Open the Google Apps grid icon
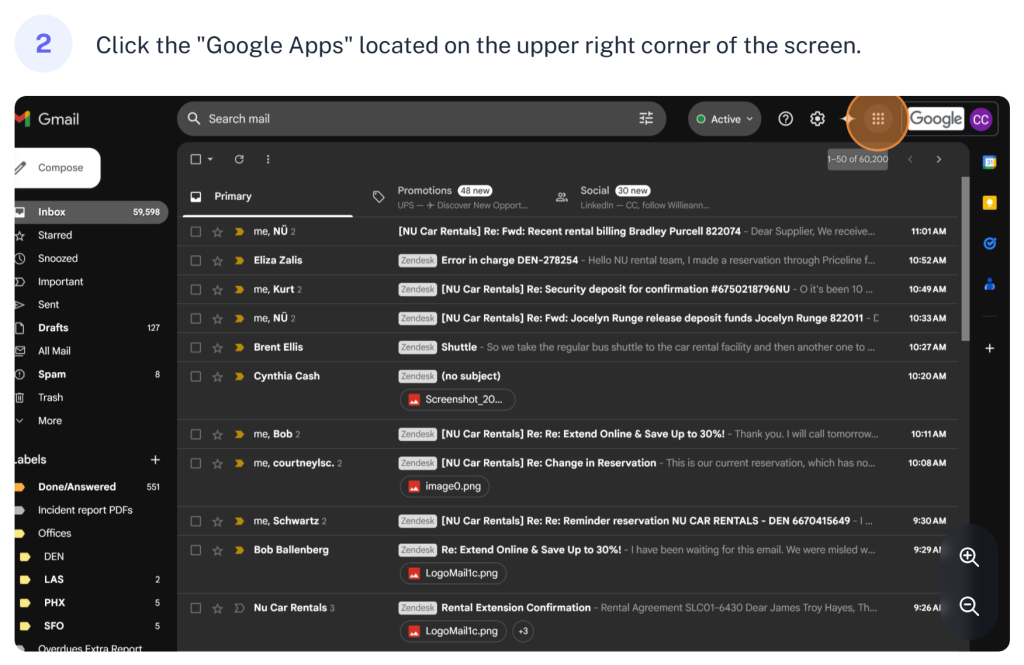Image resolution: width=1024 pixels, height=665 pixels. coord(877,119)
